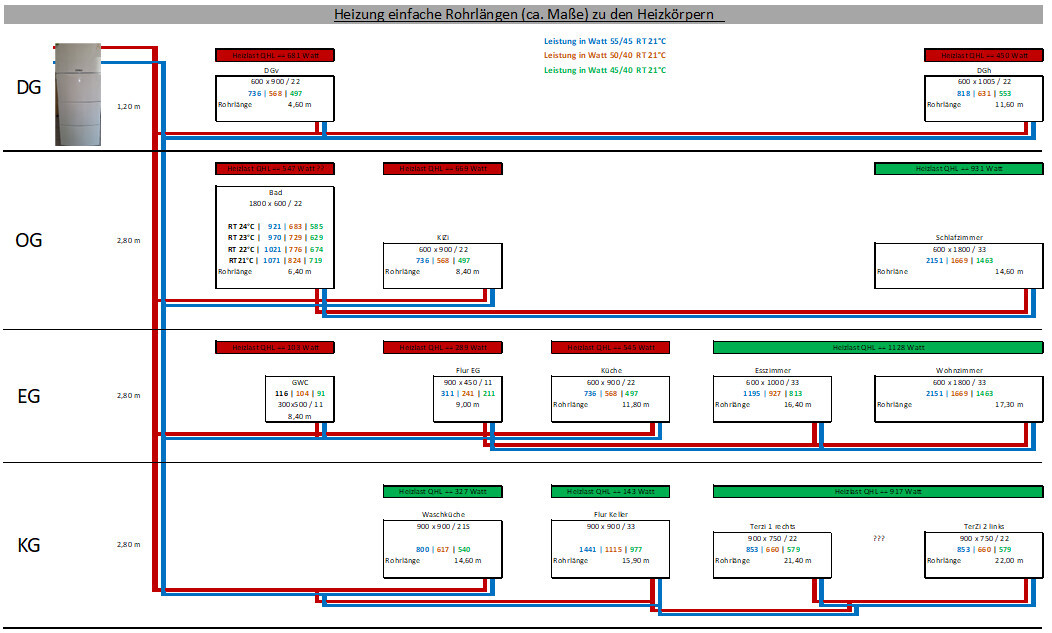Click the OG floor label
Viewport: 1052px width, 633px height.
(x=29, y=240)
